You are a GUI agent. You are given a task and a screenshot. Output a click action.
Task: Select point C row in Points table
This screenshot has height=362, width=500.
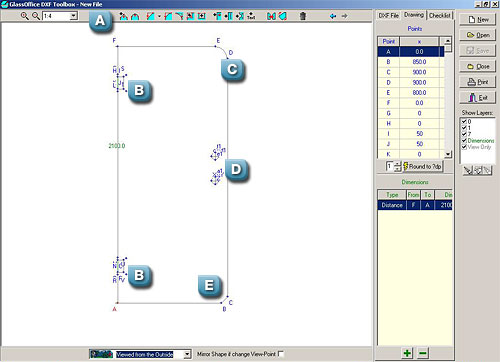click(411, 72)
